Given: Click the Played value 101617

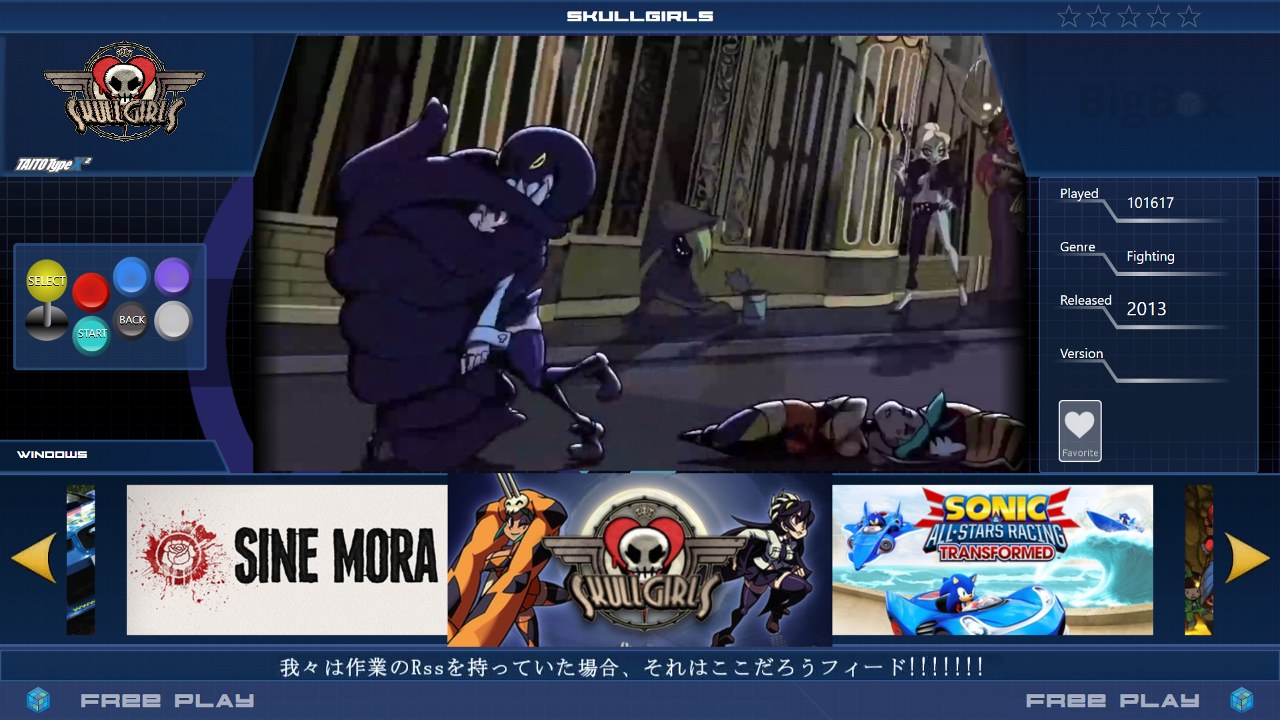Looking at the screenshot, I should click(x=1150, y=203).
